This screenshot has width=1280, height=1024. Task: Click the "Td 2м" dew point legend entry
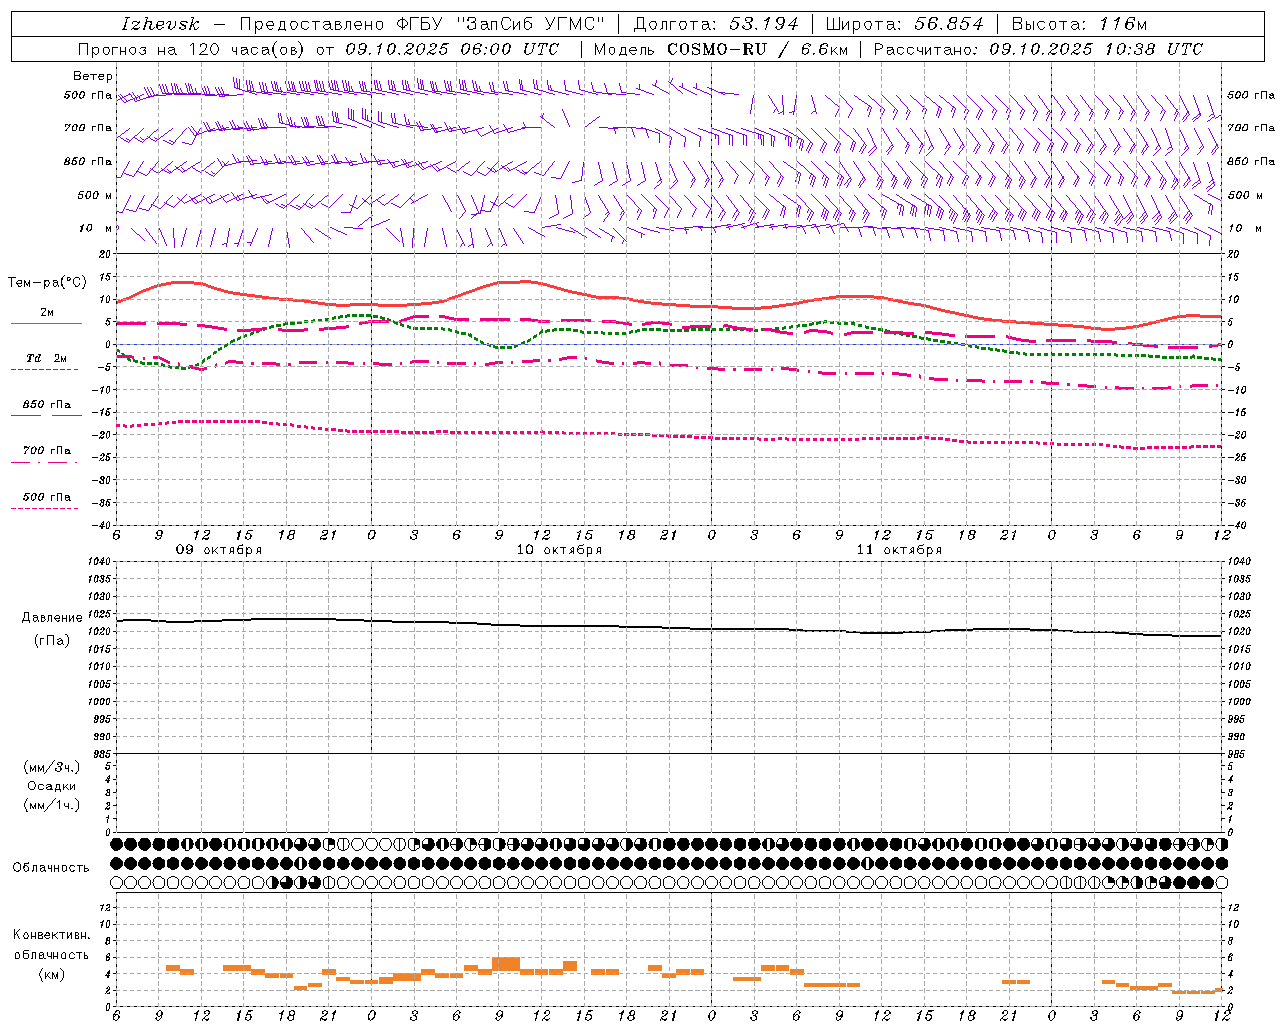click(47, 358)
